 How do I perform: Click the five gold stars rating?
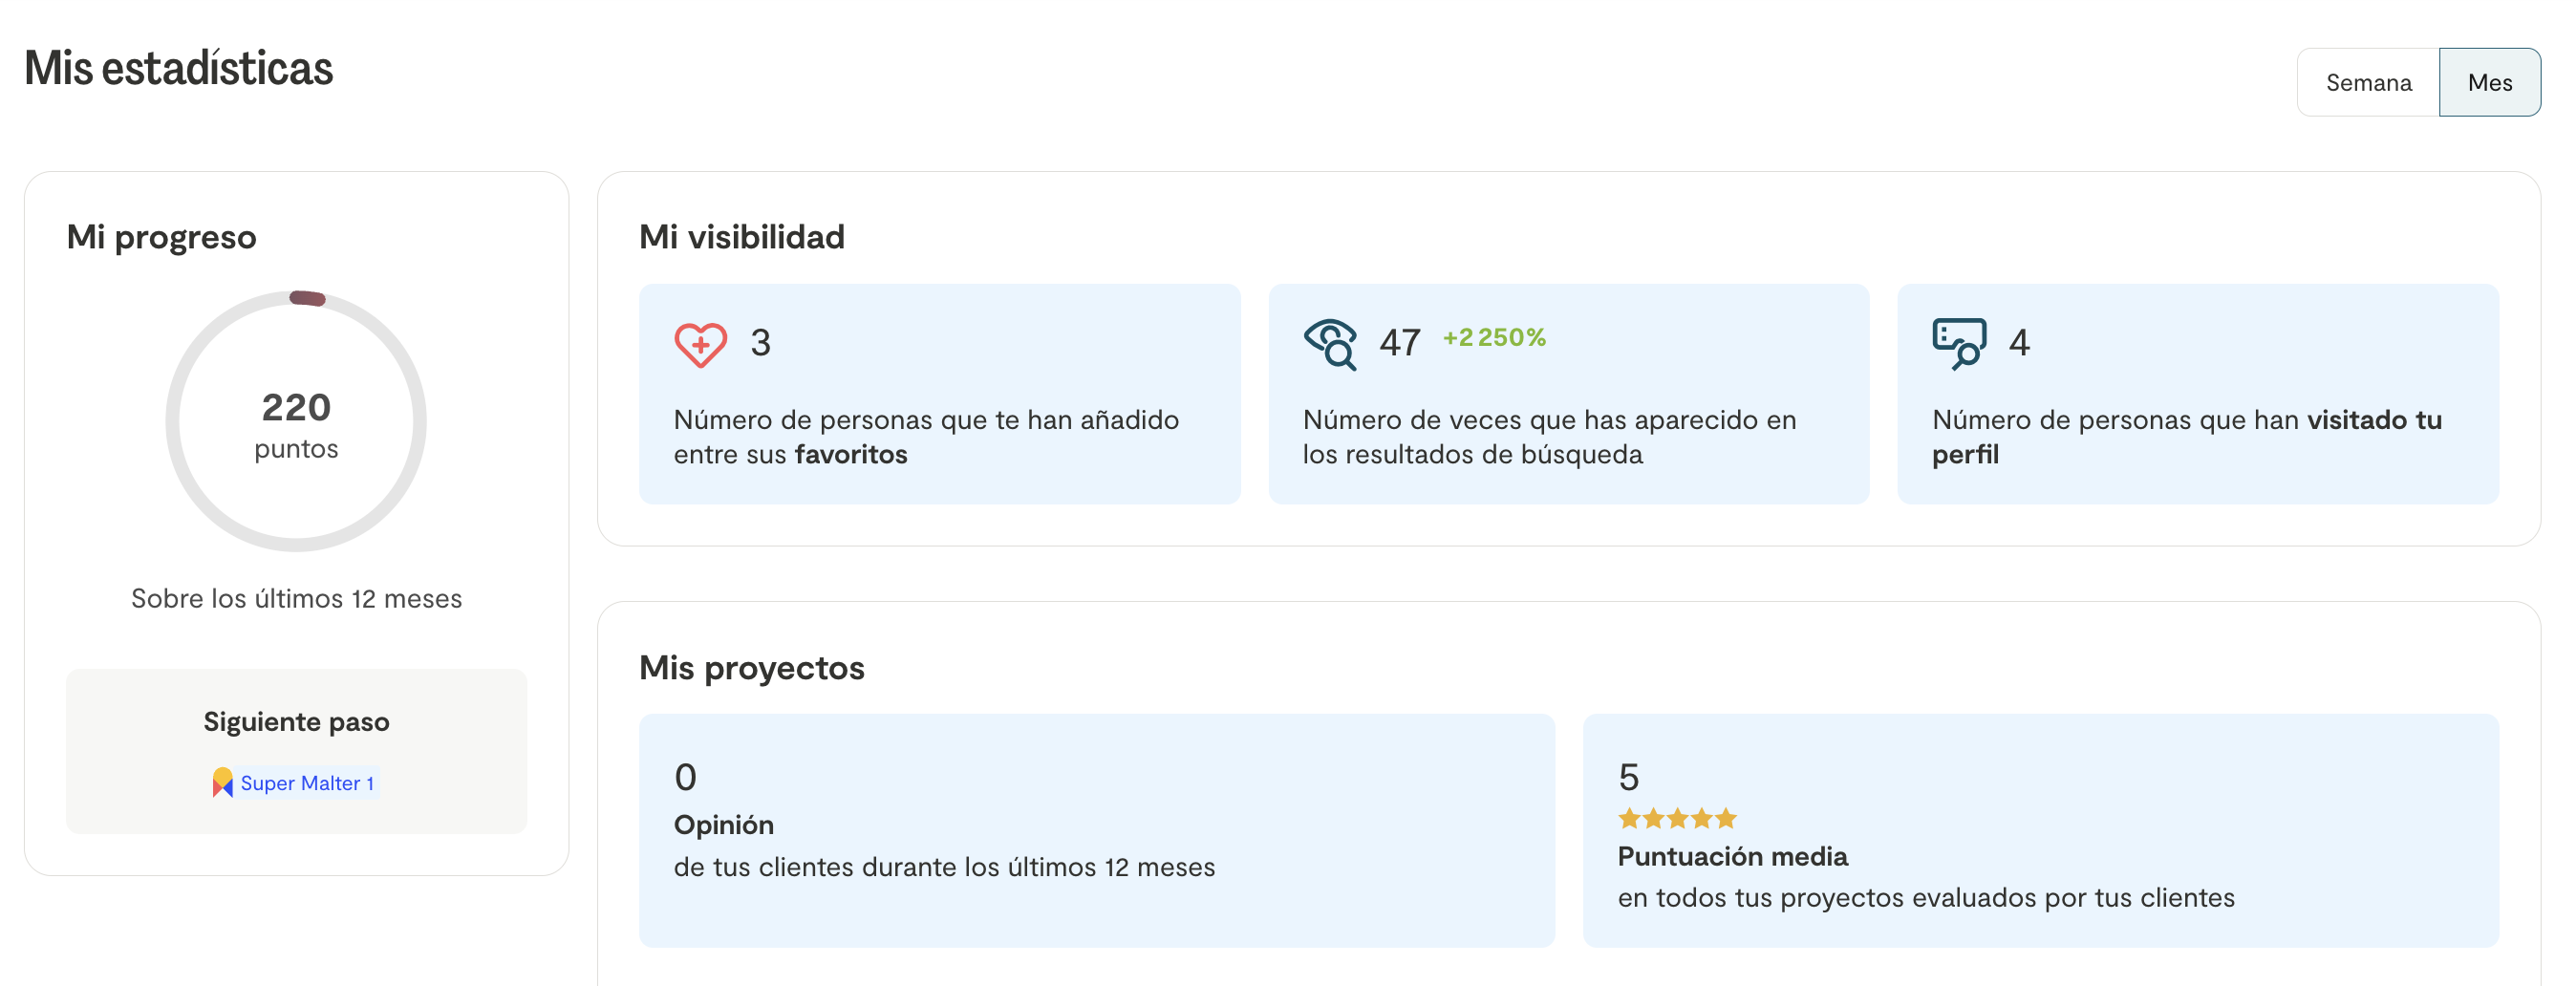point(1677,819)
